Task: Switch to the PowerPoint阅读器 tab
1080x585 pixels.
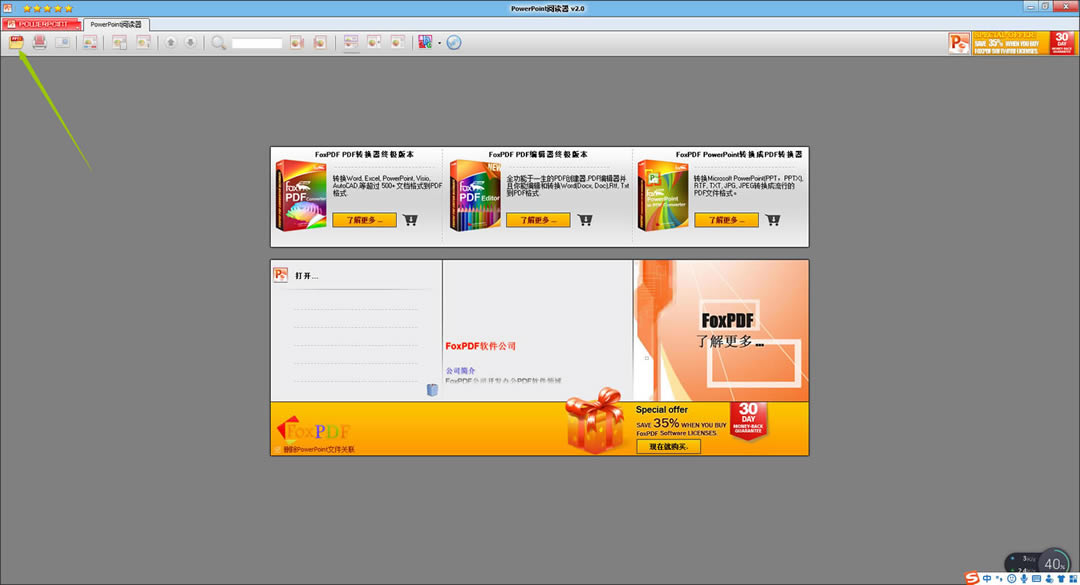Action: (115, 23)
